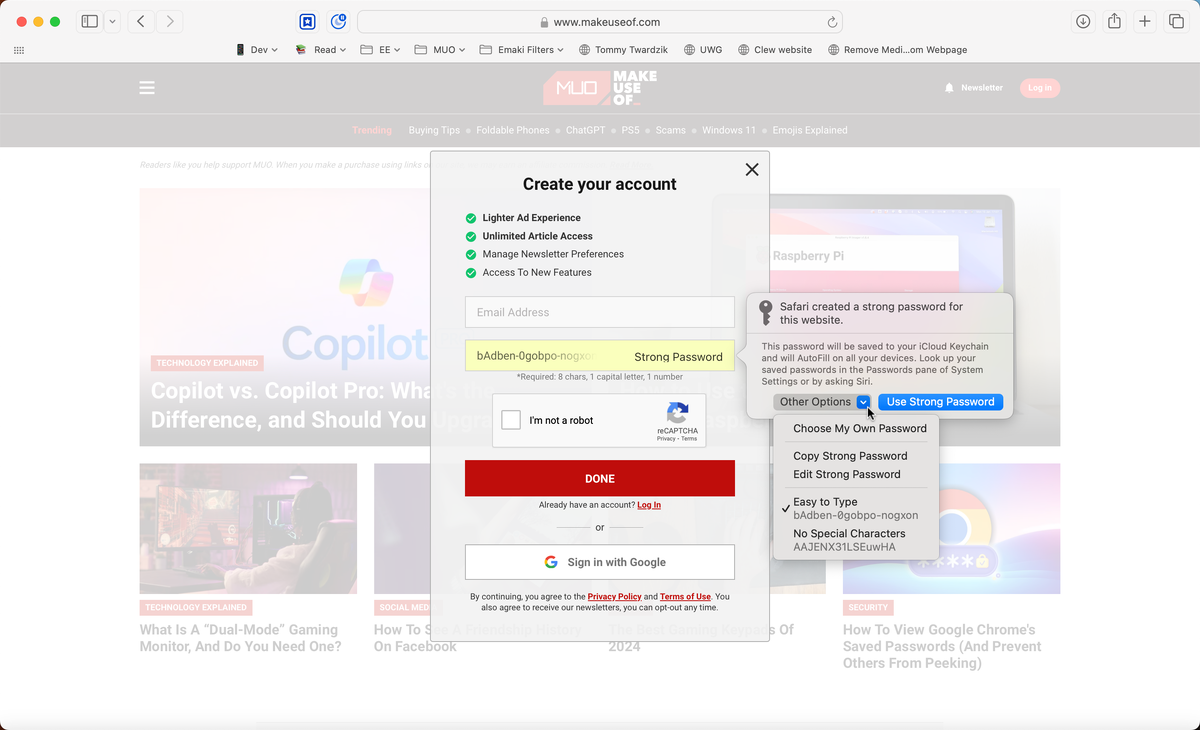Viewport: 1200px width, 730px height.
Task: Open the reCAPTCHA Privacy link
Action: pos(665,439)
